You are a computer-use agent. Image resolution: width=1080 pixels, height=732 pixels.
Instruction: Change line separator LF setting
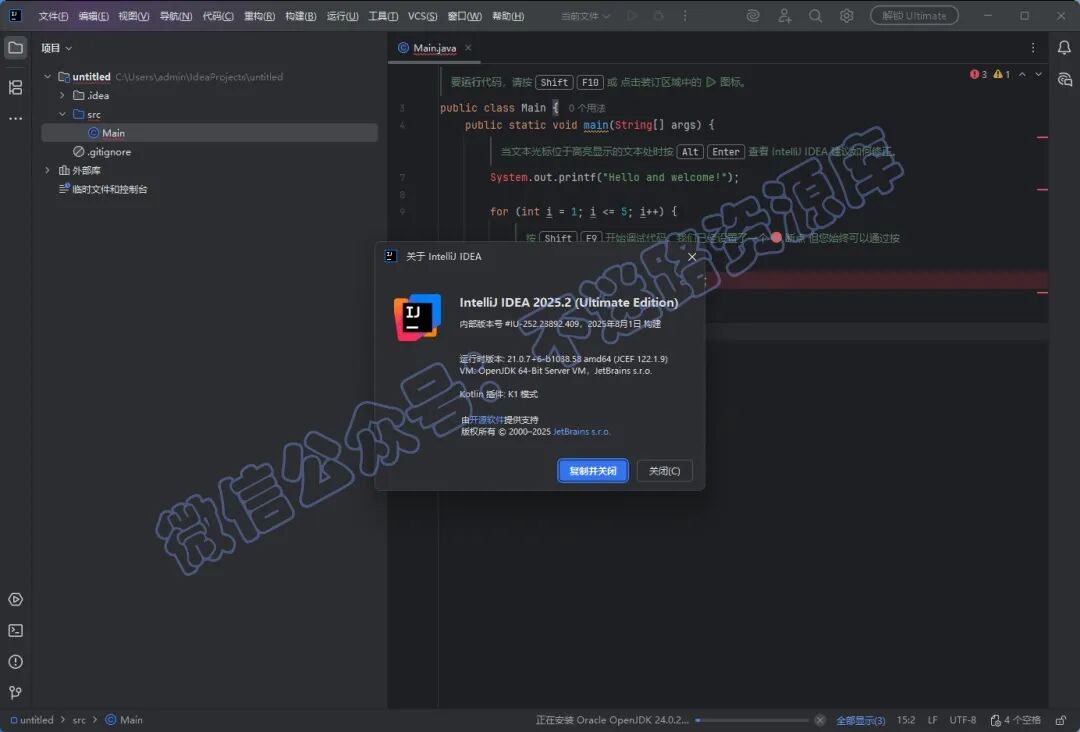coord(933,720)
